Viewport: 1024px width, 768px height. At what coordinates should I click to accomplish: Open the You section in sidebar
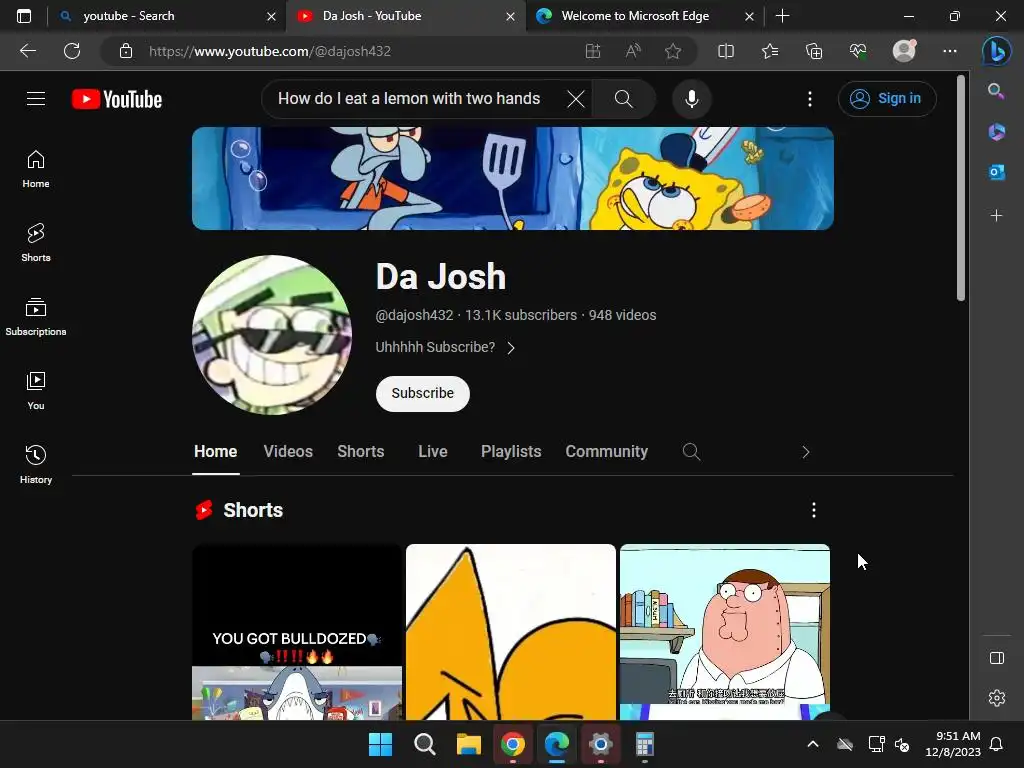(x=36, y=391)
